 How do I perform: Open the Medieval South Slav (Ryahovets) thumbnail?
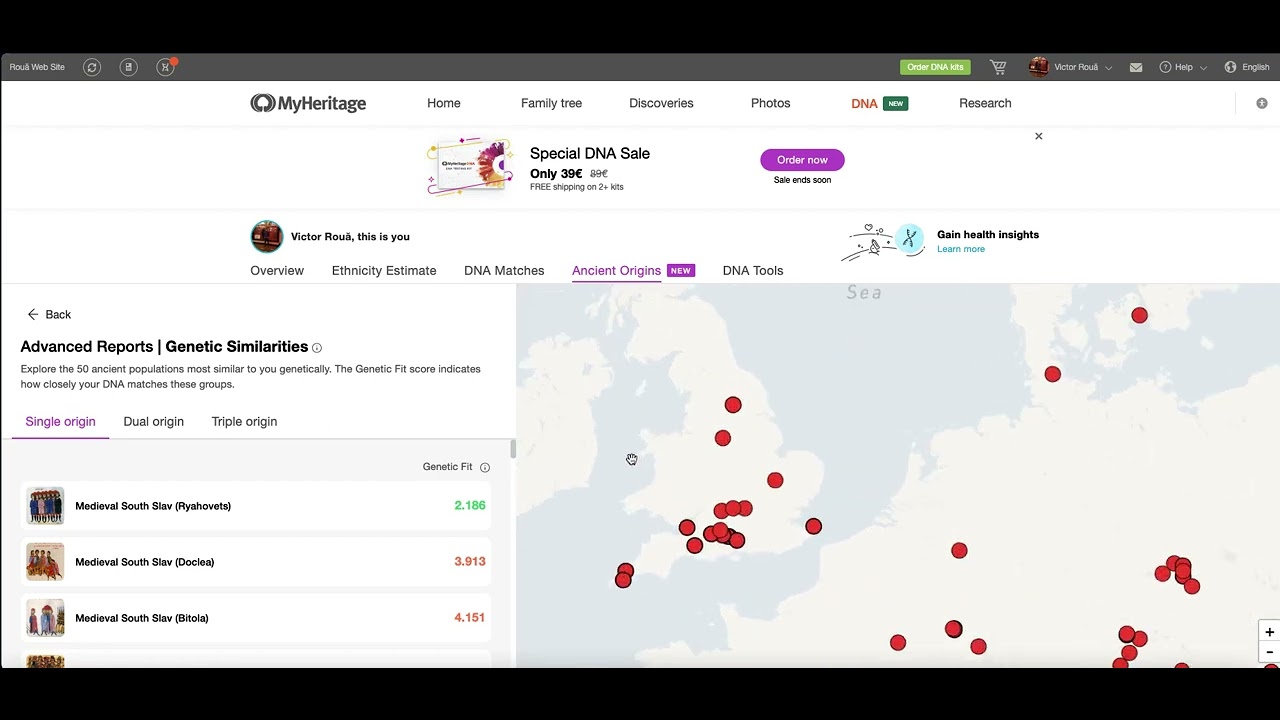click(45, 506)
